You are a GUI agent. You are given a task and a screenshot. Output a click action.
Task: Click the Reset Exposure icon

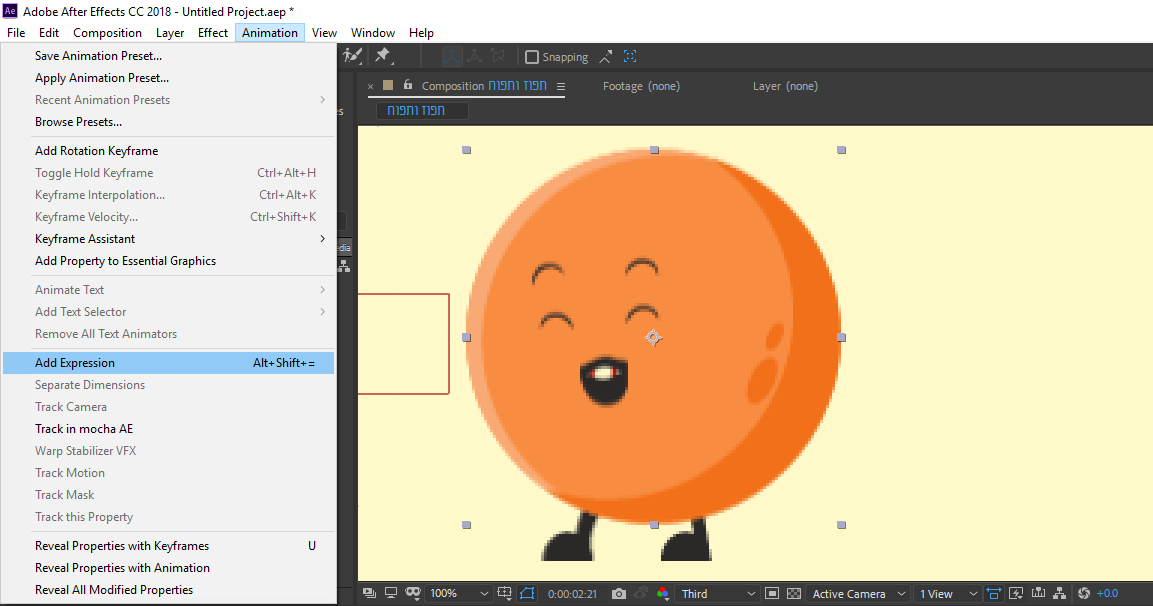click(1084, 594)
